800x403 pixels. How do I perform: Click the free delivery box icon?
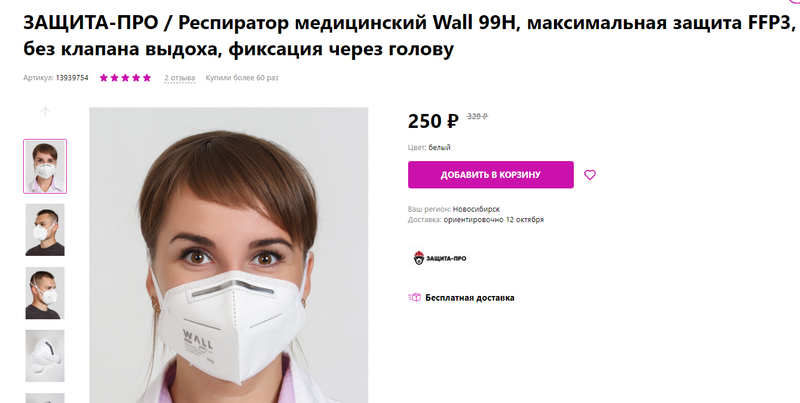pos(414,297)
